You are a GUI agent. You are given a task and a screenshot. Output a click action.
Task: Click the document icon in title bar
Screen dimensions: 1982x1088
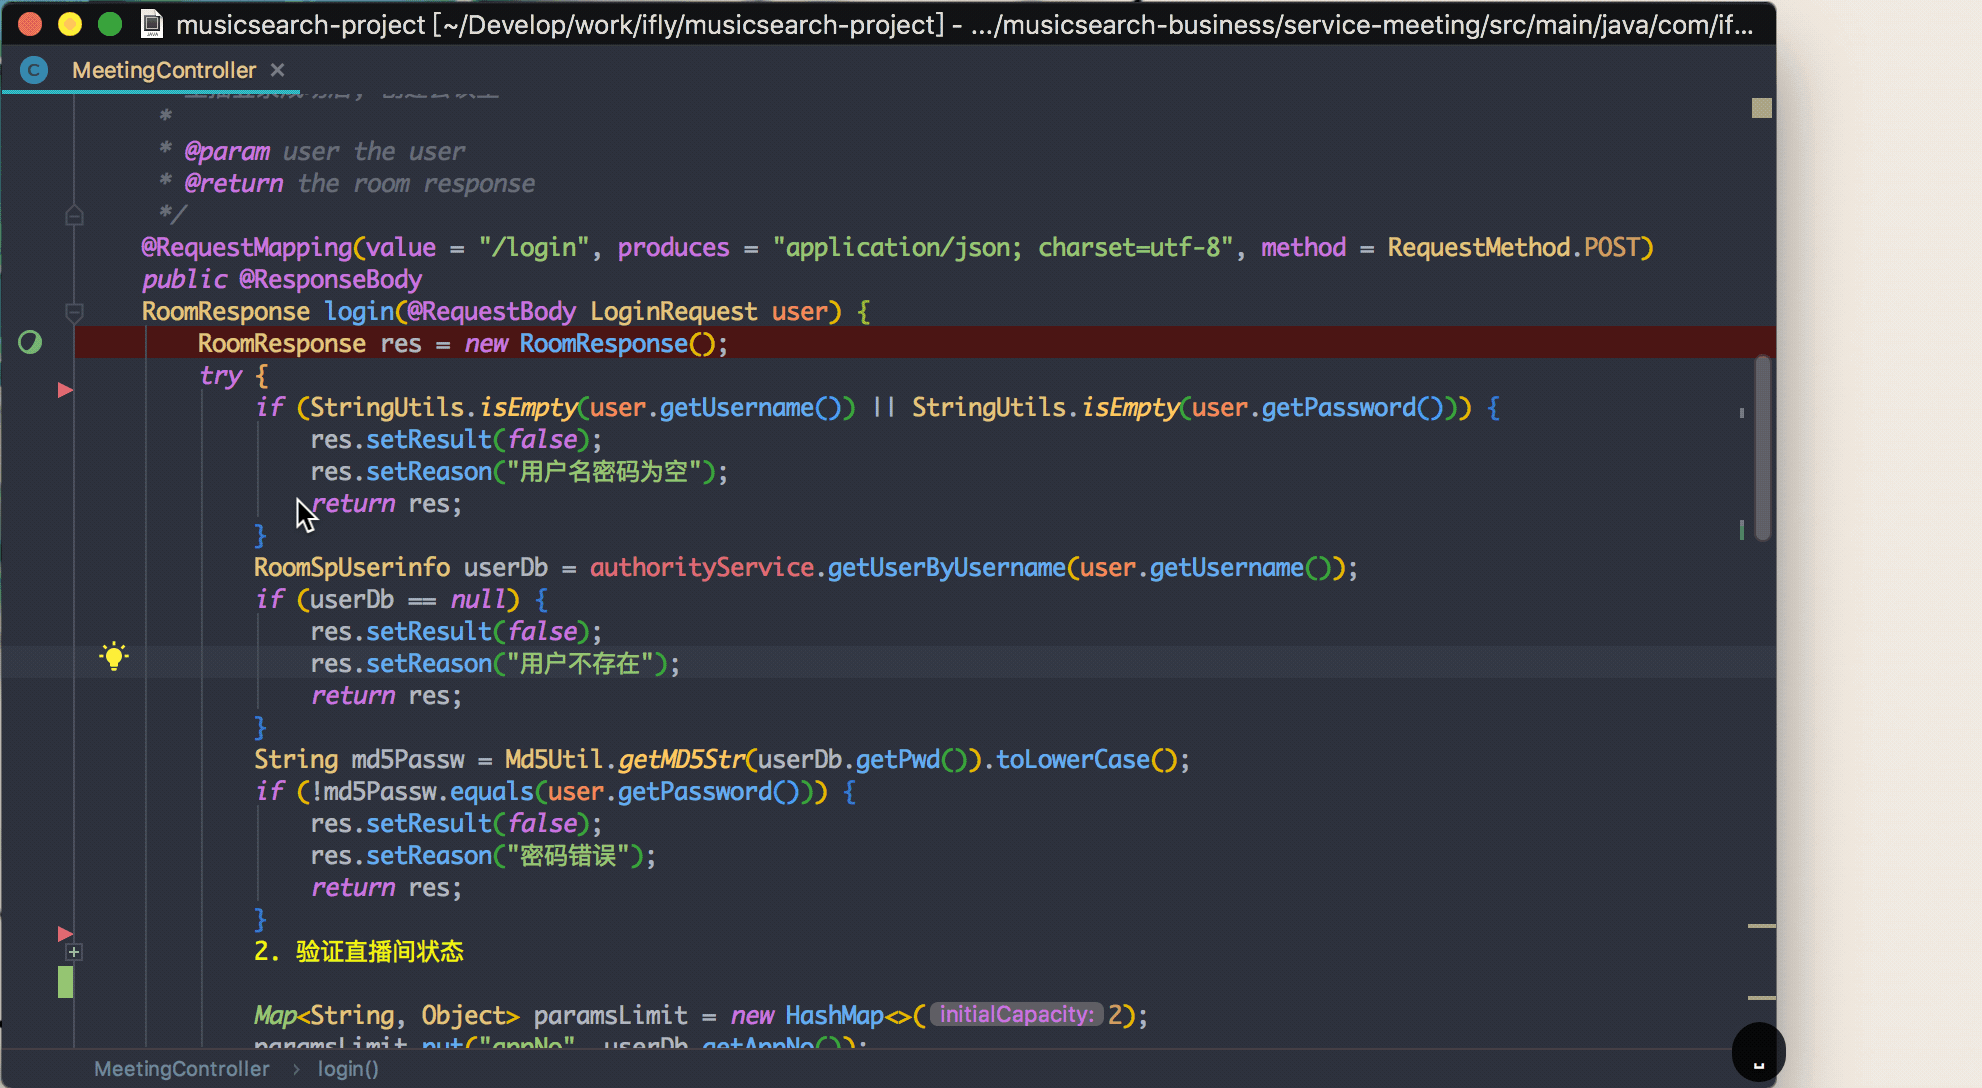click(152, 24)
